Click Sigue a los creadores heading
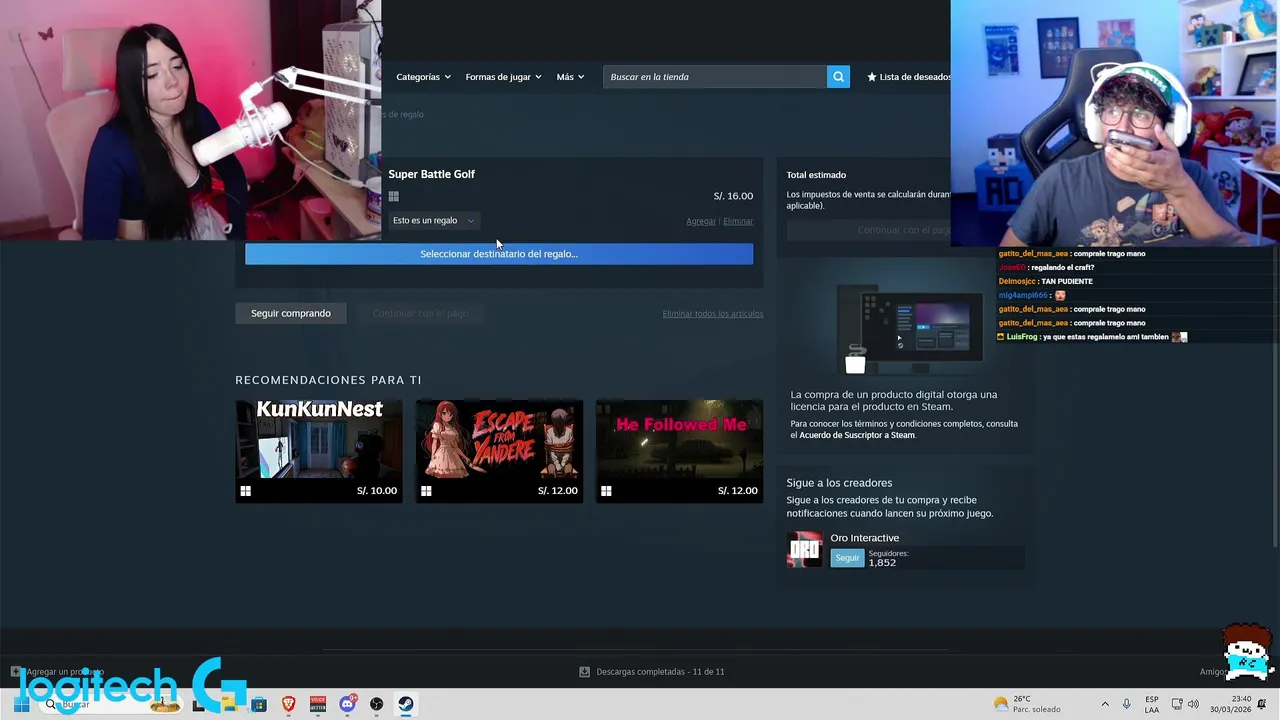This screenshot has height=720, width=1280. 839,483
